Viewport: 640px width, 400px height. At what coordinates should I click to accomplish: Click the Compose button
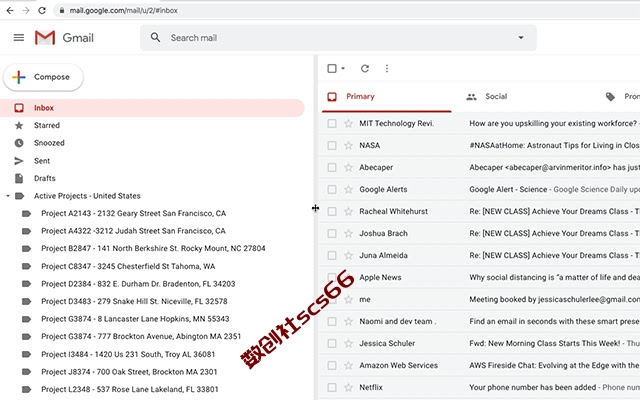coord(43,77)
